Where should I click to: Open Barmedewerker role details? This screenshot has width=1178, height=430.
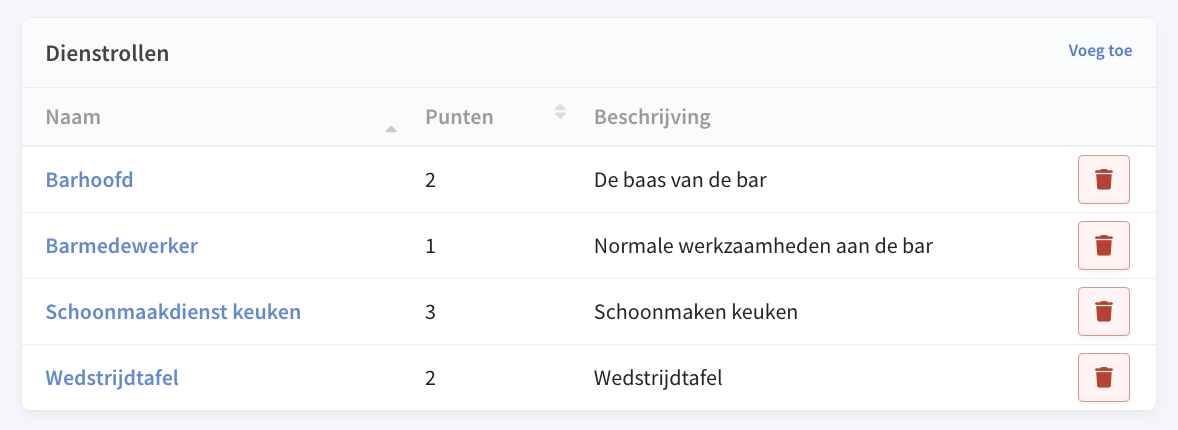click(122, 246)
